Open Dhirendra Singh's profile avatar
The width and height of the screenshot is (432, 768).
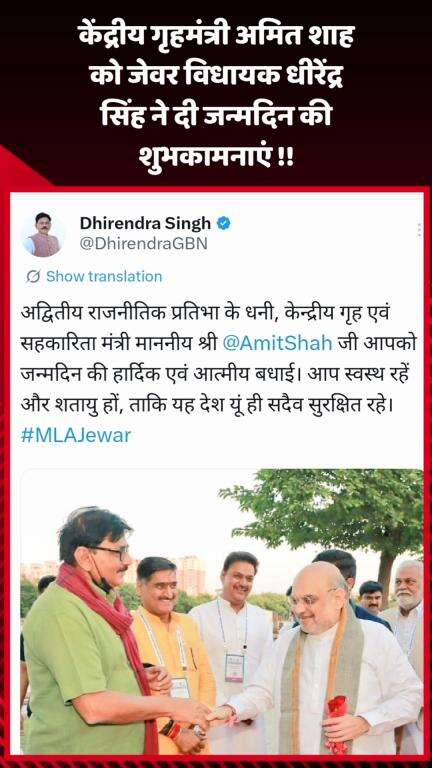43,234
